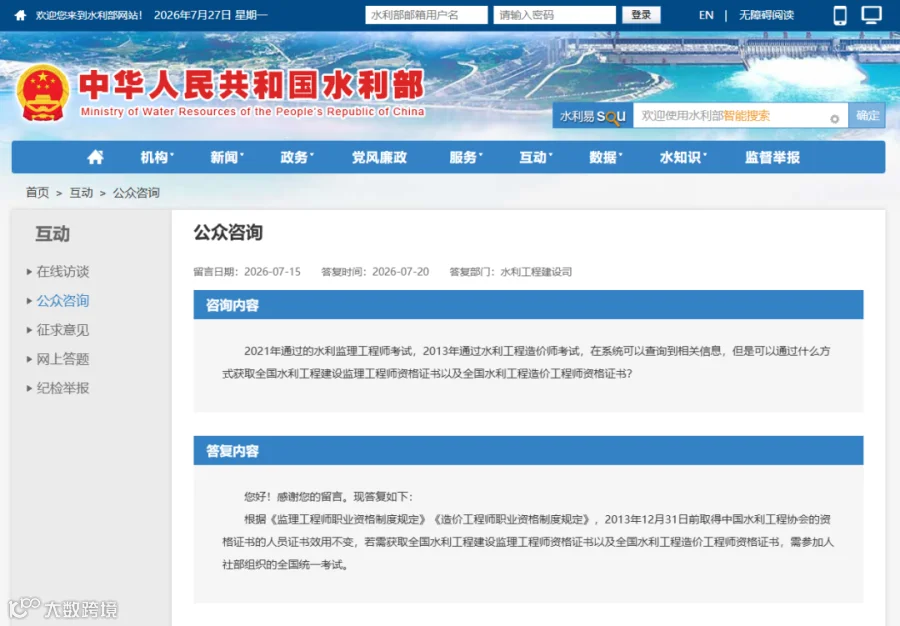
Task: Open the 党风廉政 menu item
Action: (x=379, y=157)
